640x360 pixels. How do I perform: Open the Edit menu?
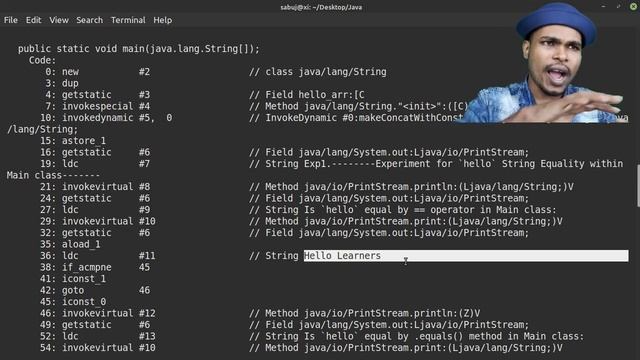pos(33,20)
